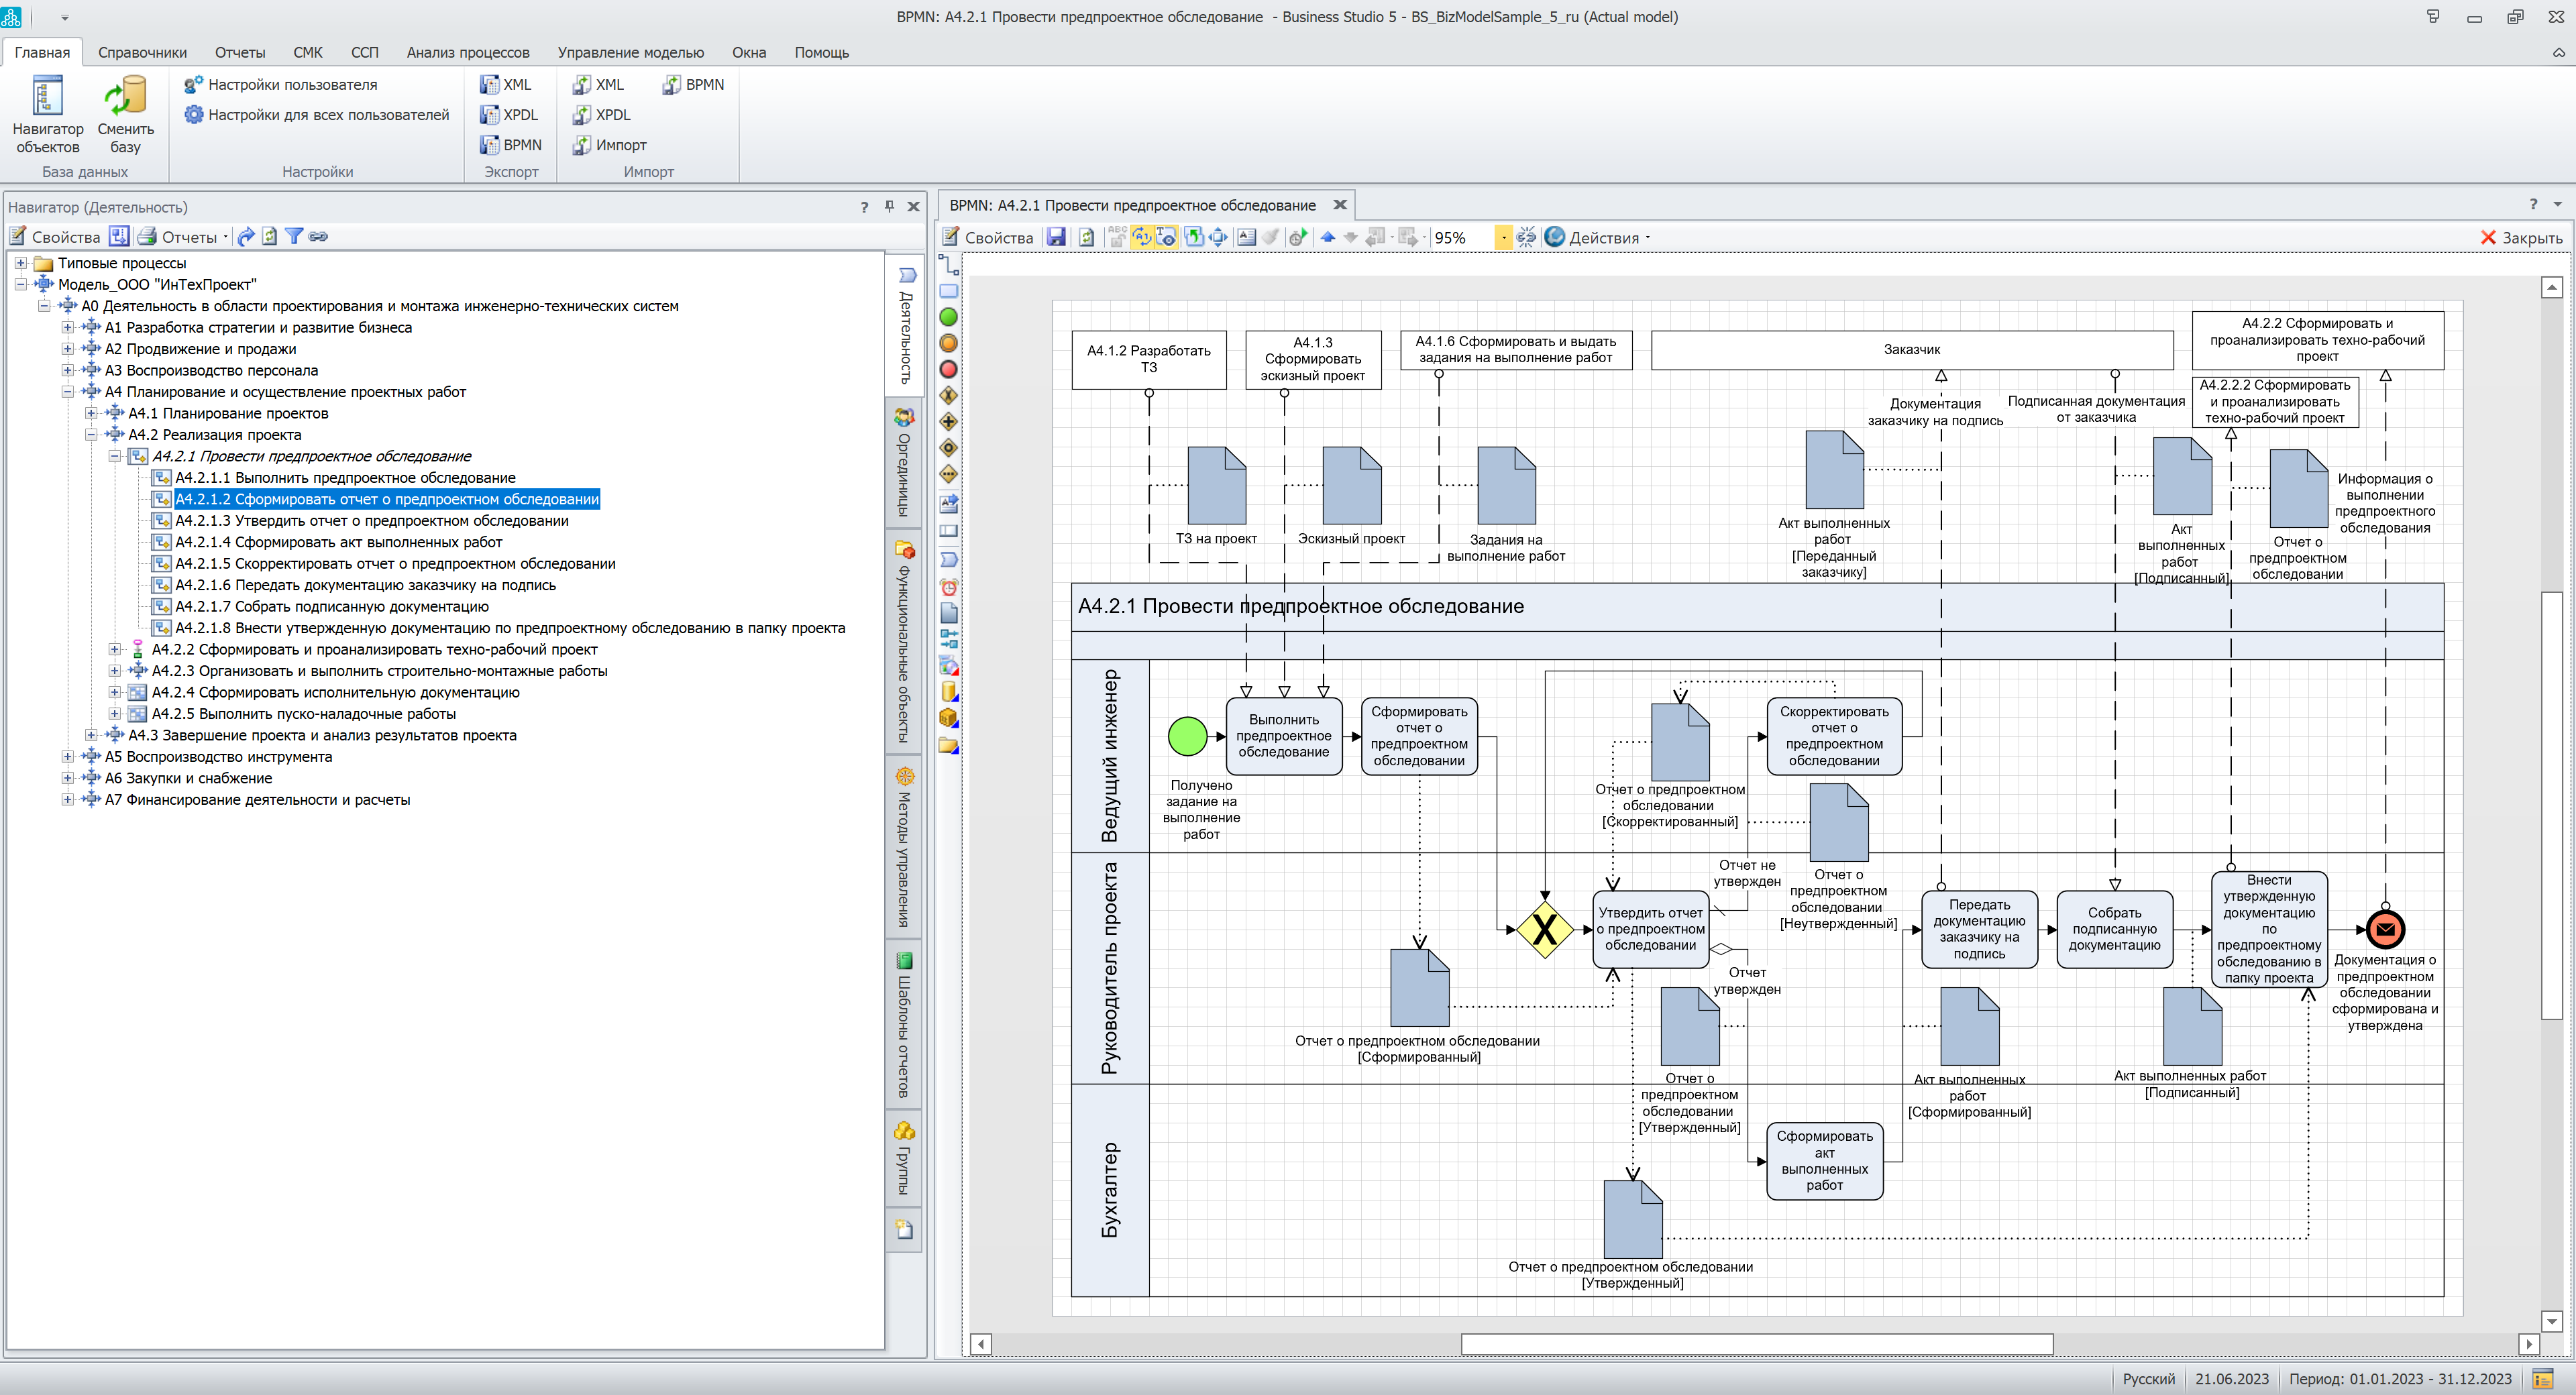Select A4.2.1.7 Собрать подписанную документацию item
Viewport: 2576px width, 1395px height.
pos(332,607)
